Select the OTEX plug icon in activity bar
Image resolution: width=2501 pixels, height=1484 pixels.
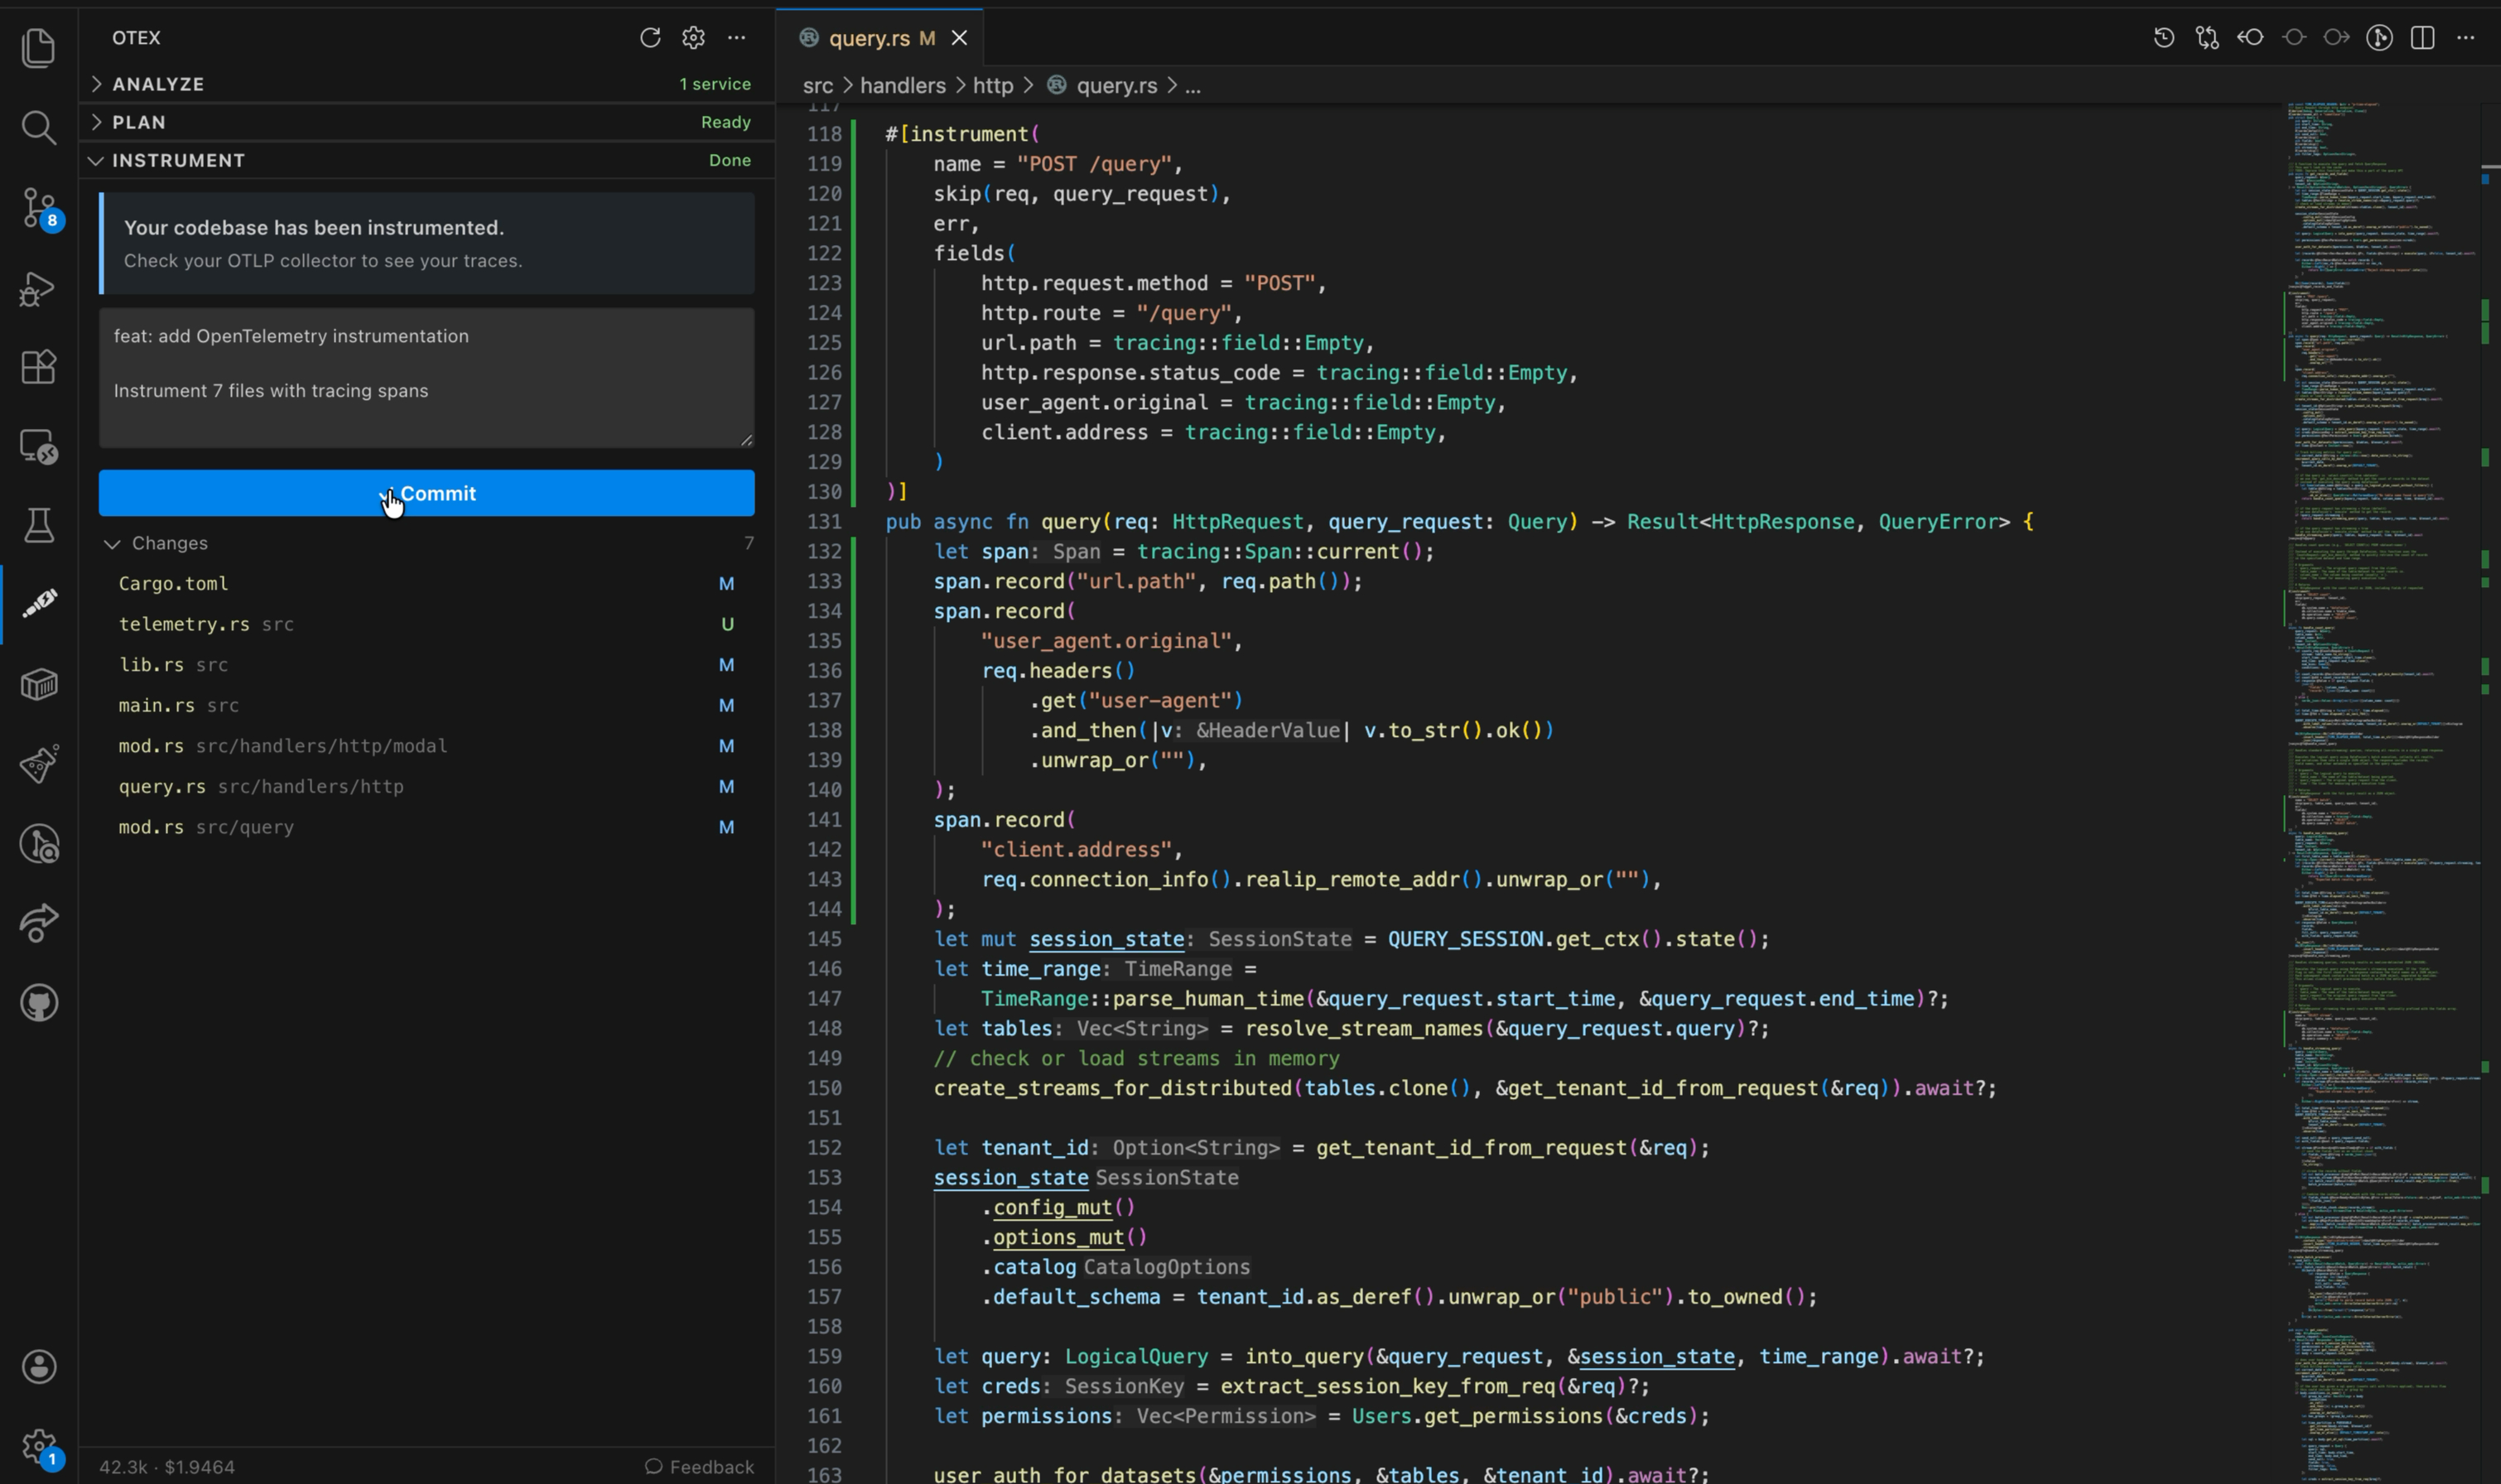38,604
